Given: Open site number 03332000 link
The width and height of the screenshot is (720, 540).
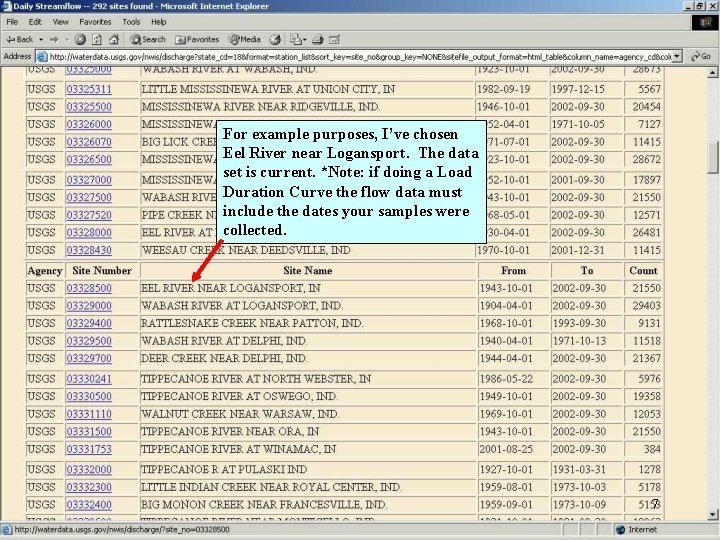Looking at the screenshot, I should (x=89, y=469).
